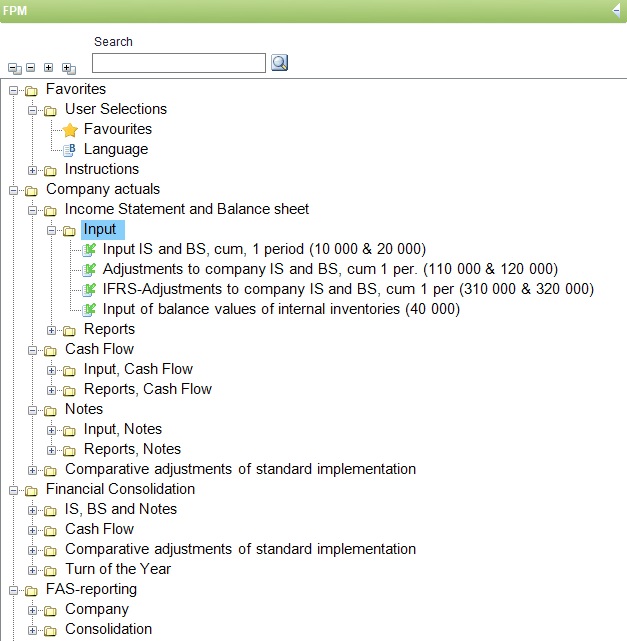The width and height of the screenshot is (627, 641).
Task: Click the collapse all nodes icon
Action: 15,68
